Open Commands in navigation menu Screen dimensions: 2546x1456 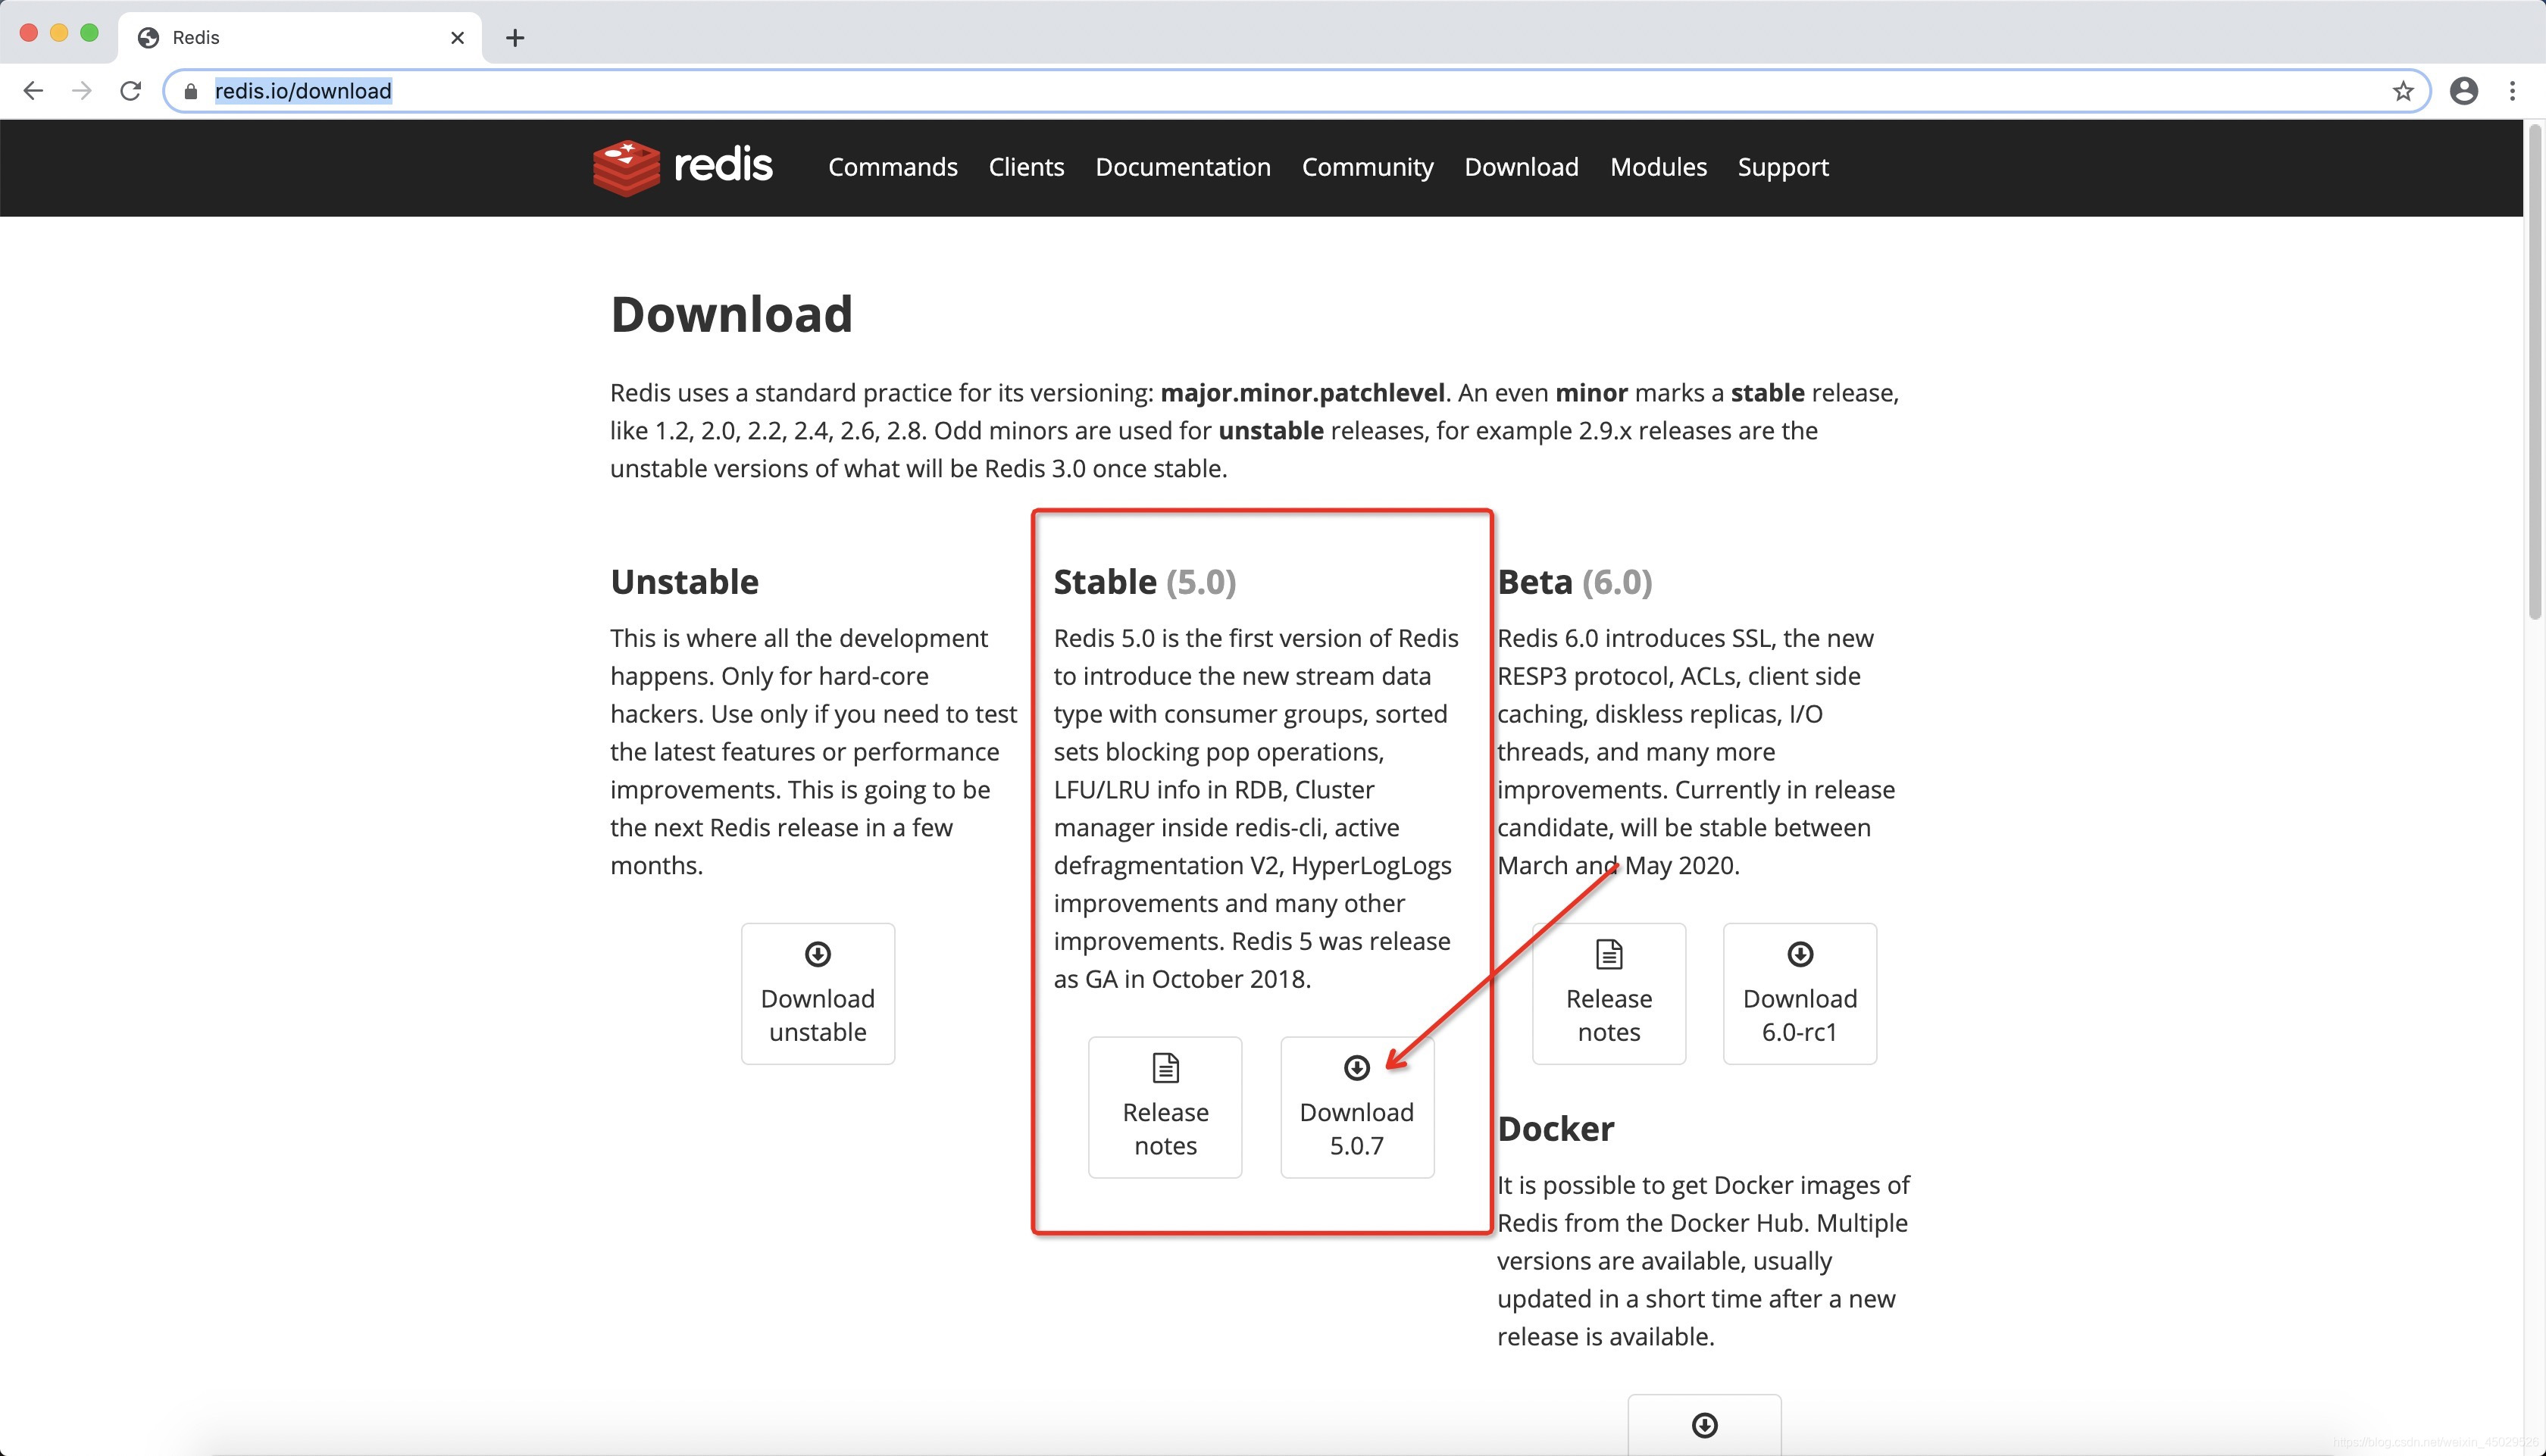pos(892,167)
